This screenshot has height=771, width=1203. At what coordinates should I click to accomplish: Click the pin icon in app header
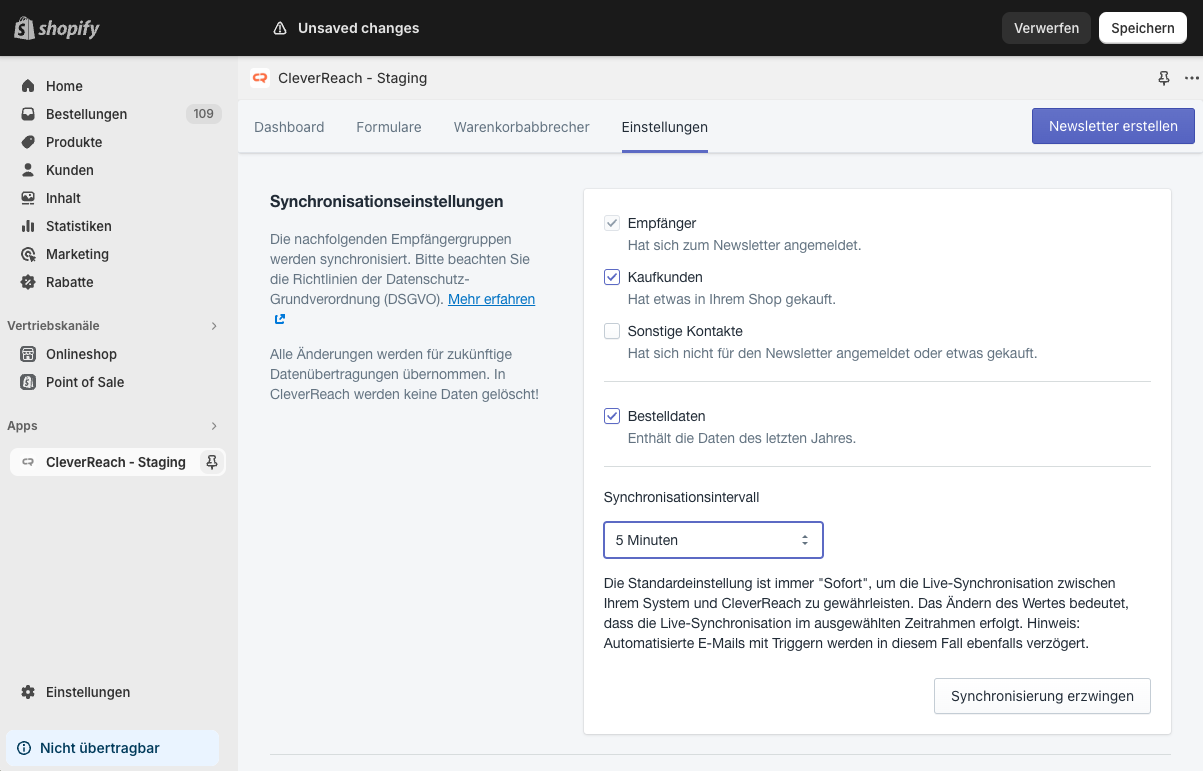[1163, 78]
